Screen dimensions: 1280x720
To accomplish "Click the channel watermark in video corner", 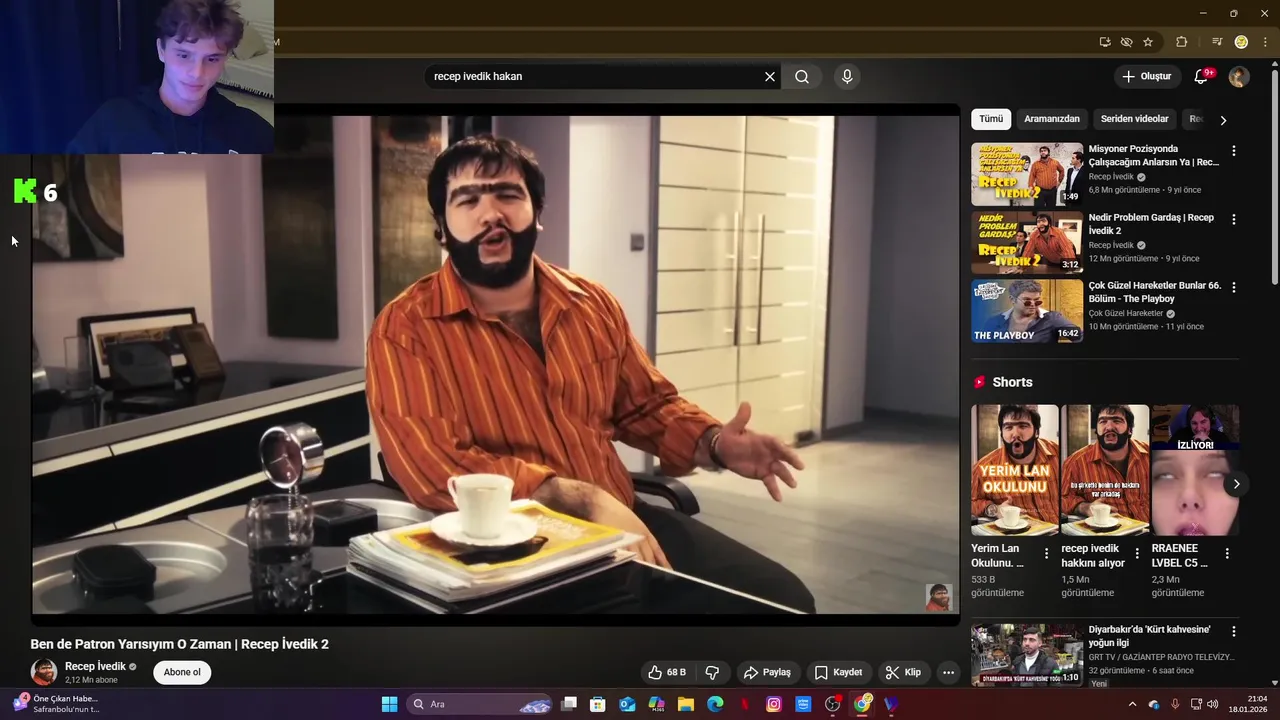I will click(x=938, y=597).
